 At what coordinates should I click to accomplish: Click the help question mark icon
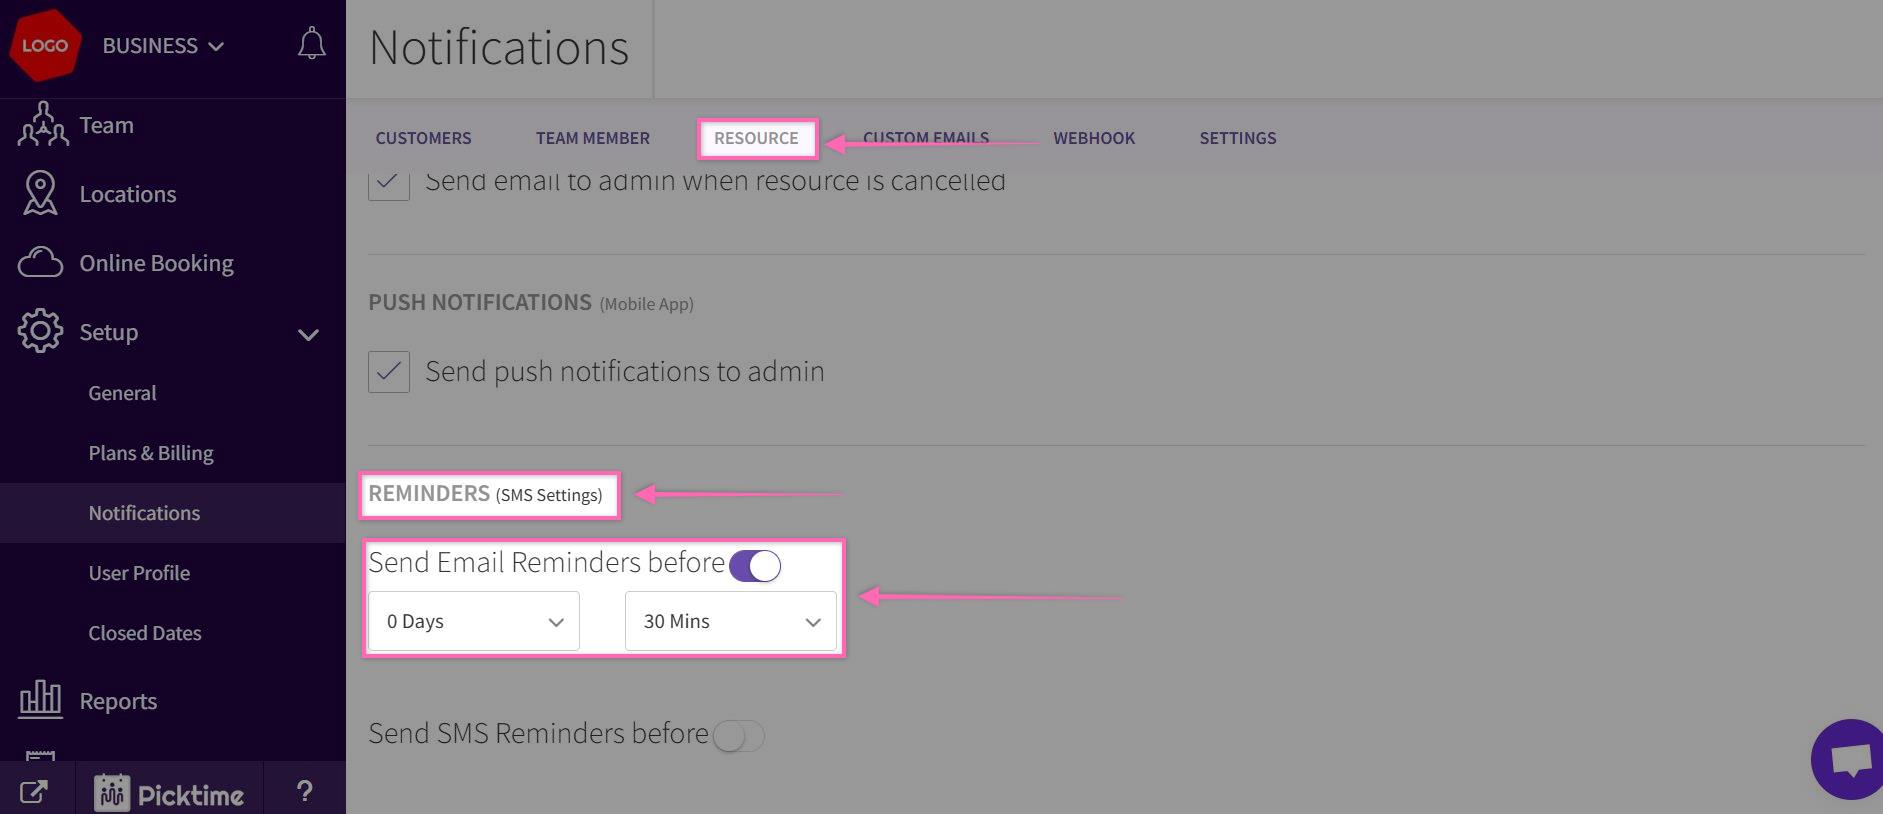tap(305, 792)
